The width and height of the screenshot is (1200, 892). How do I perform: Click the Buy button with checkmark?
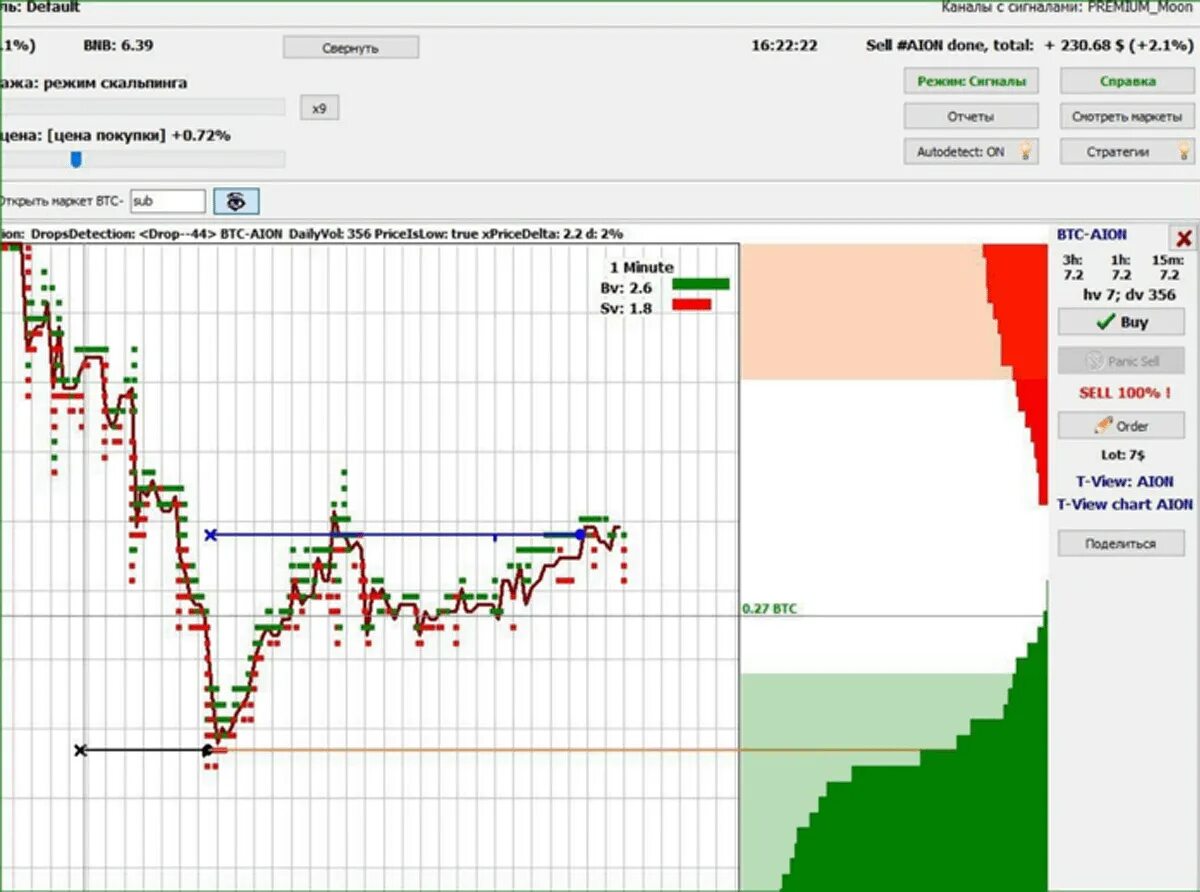[1121, 322]
